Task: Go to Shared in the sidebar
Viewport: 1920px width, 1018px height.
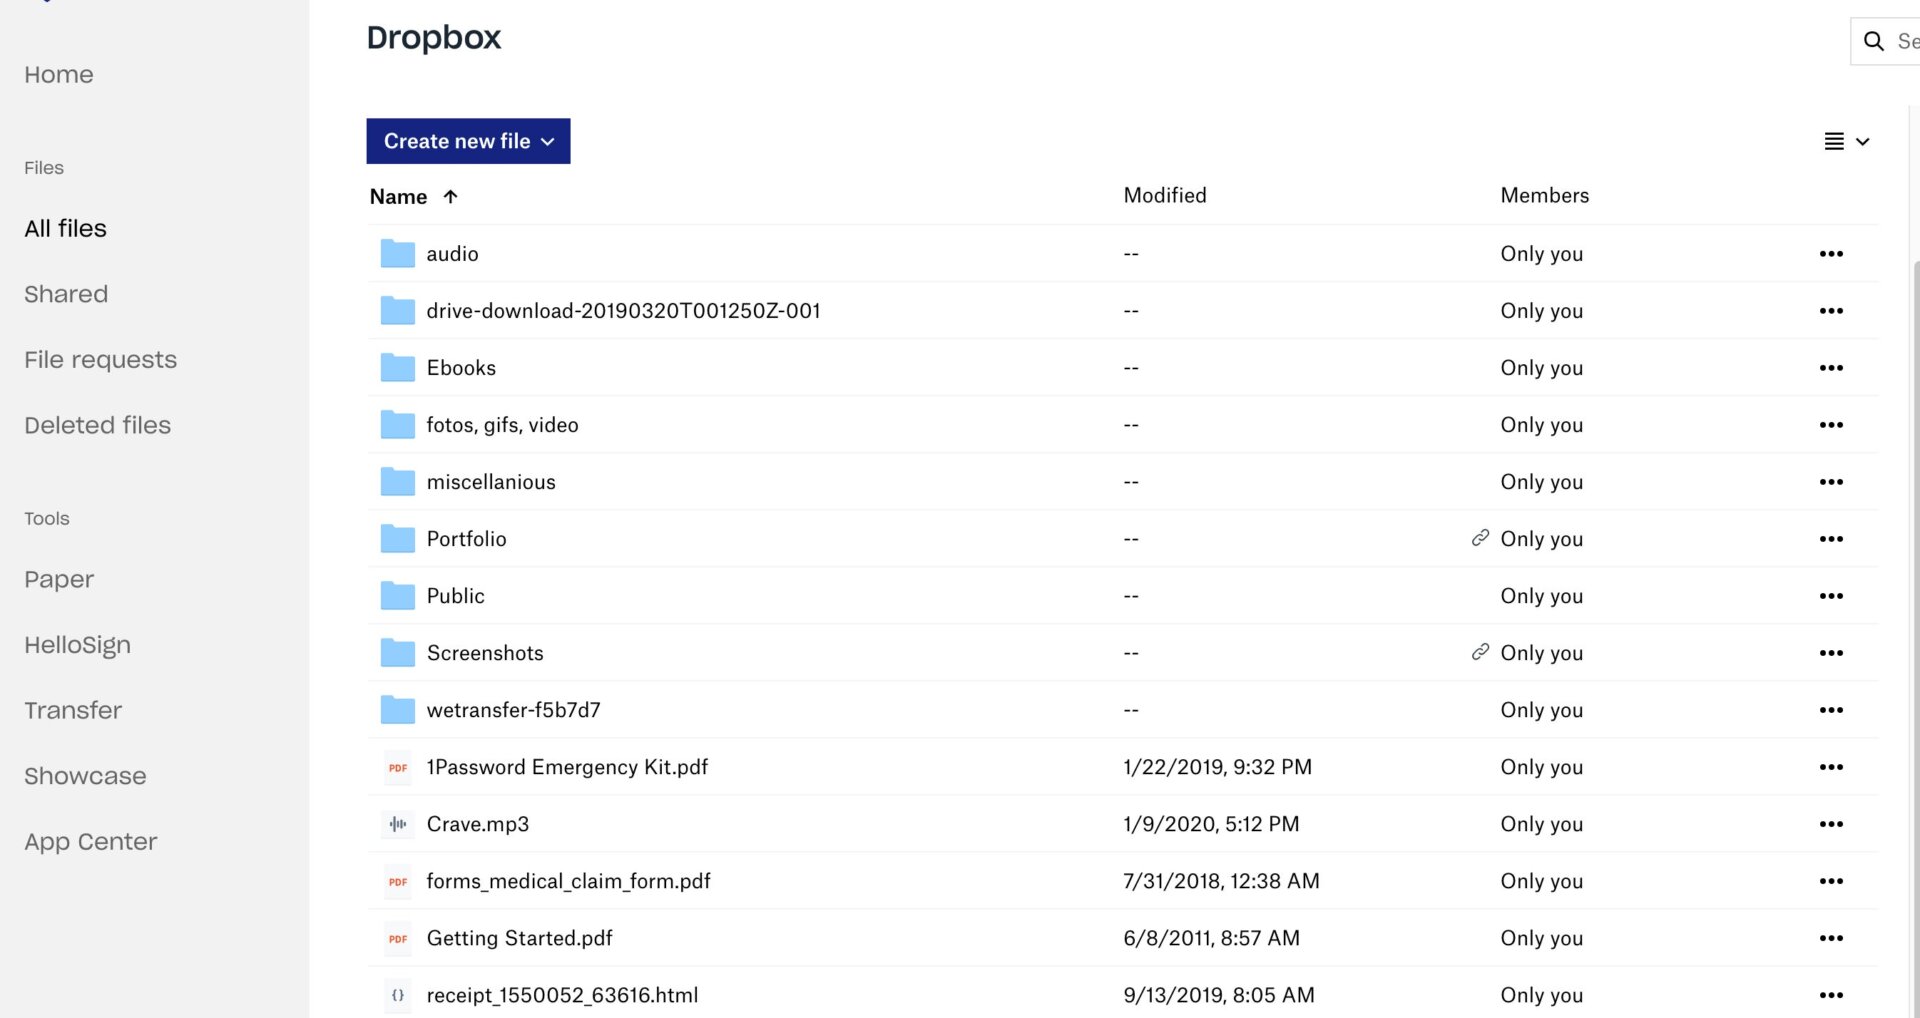Action: (66, 294)
